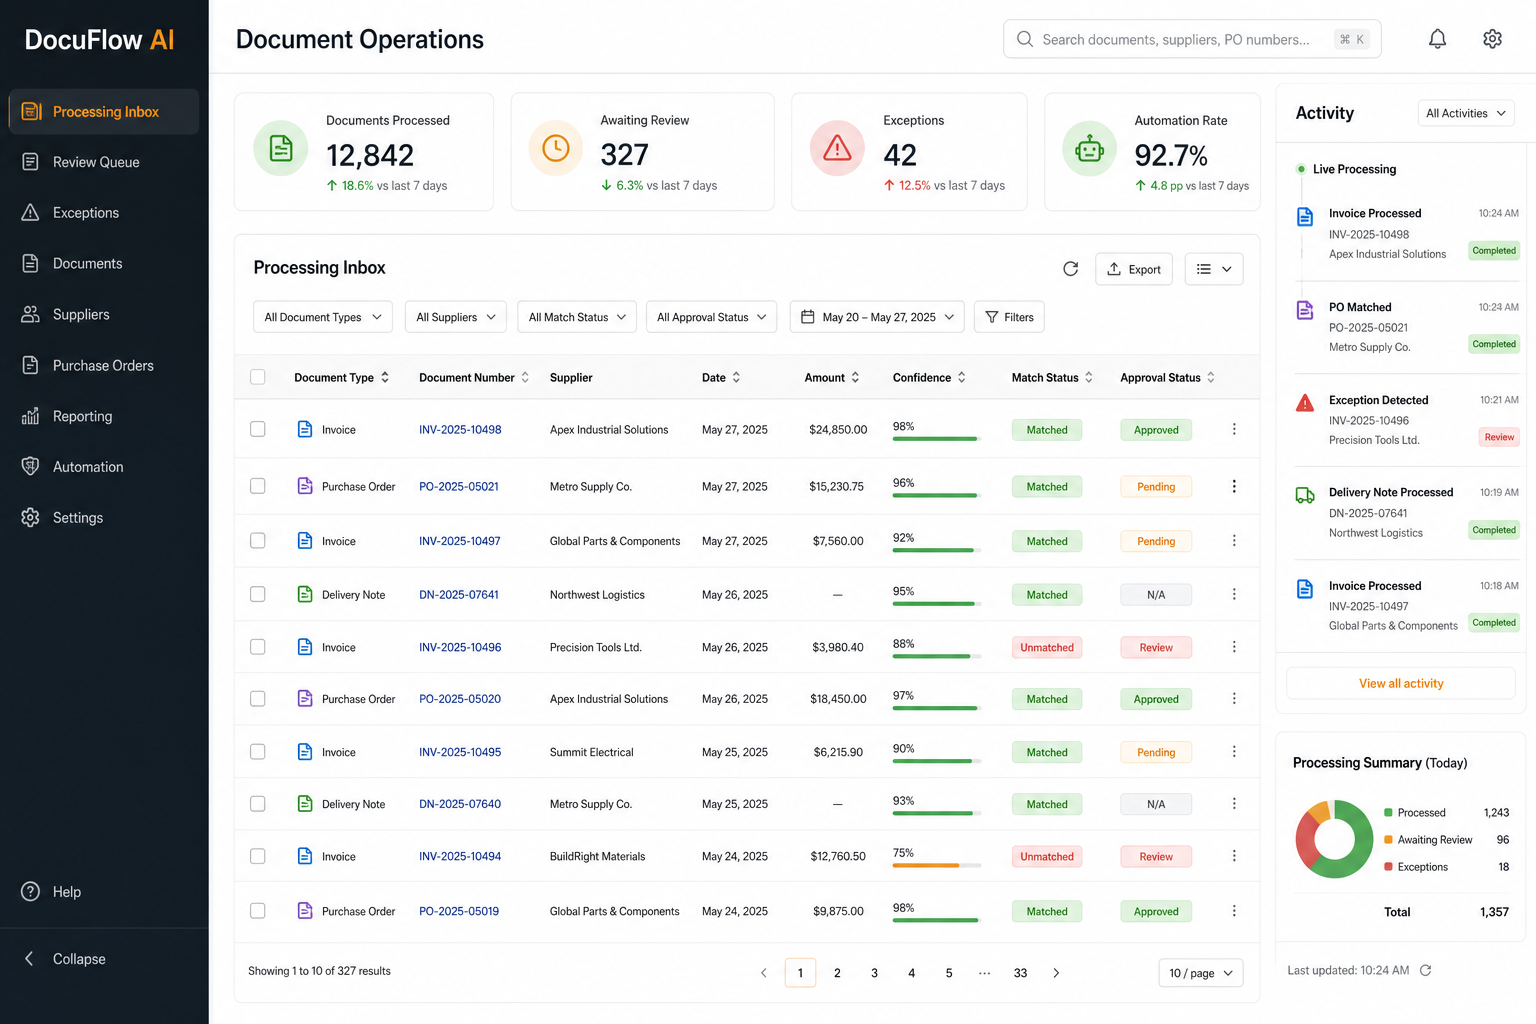This screenshot has width=1536, height=1024.
Task: Go to previous page arrow
Action: pos(764,973)
